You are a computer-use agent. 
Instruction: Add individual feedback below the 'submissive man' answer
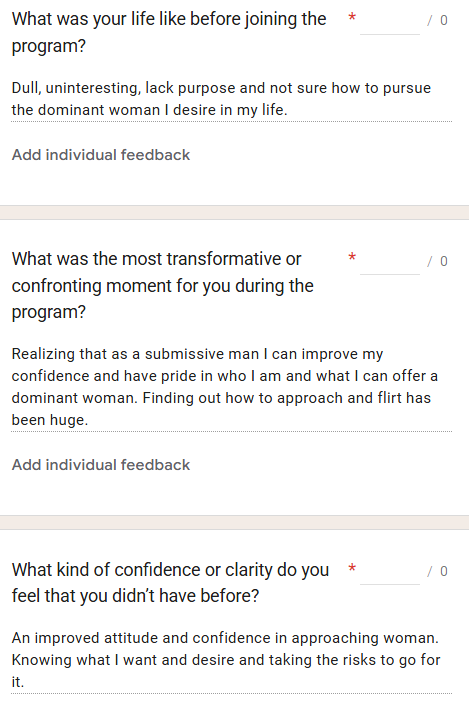pos(101,464)
